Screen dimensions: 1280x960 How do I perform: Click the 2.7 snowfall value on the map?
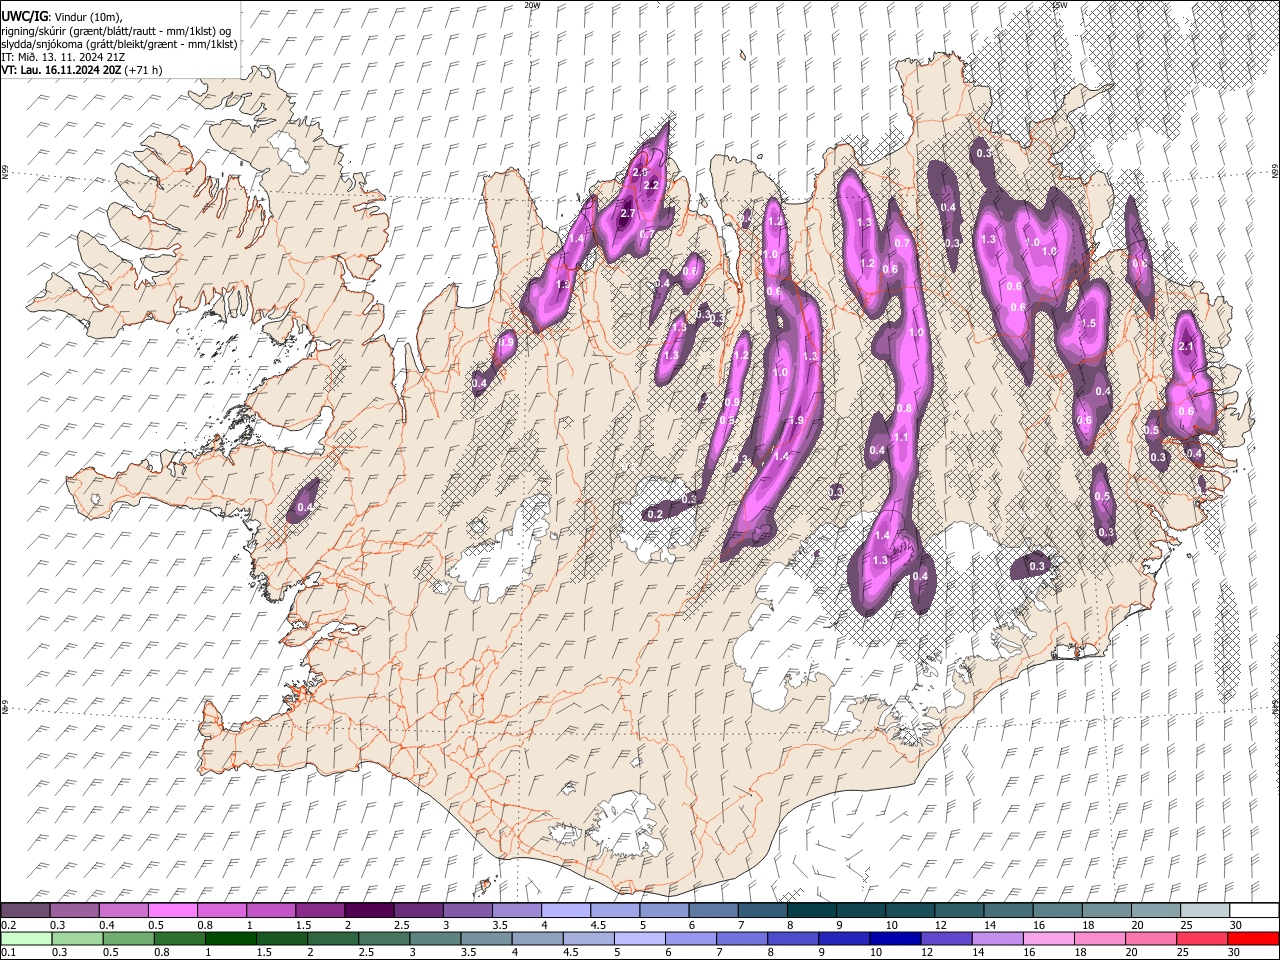pyautogui.click(x=628, y=214)
